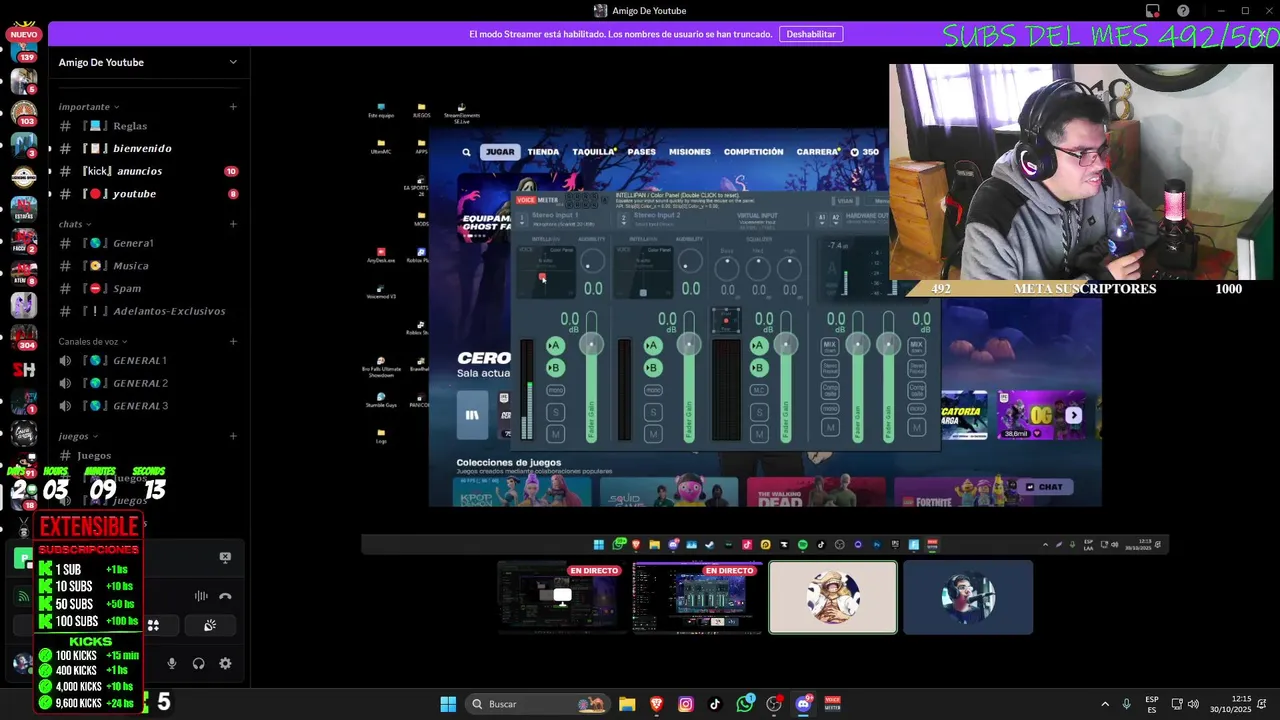Click taskbar microphone tray icon
The width and height of the screenshot is (1280, 720).
click(1127, 704)
